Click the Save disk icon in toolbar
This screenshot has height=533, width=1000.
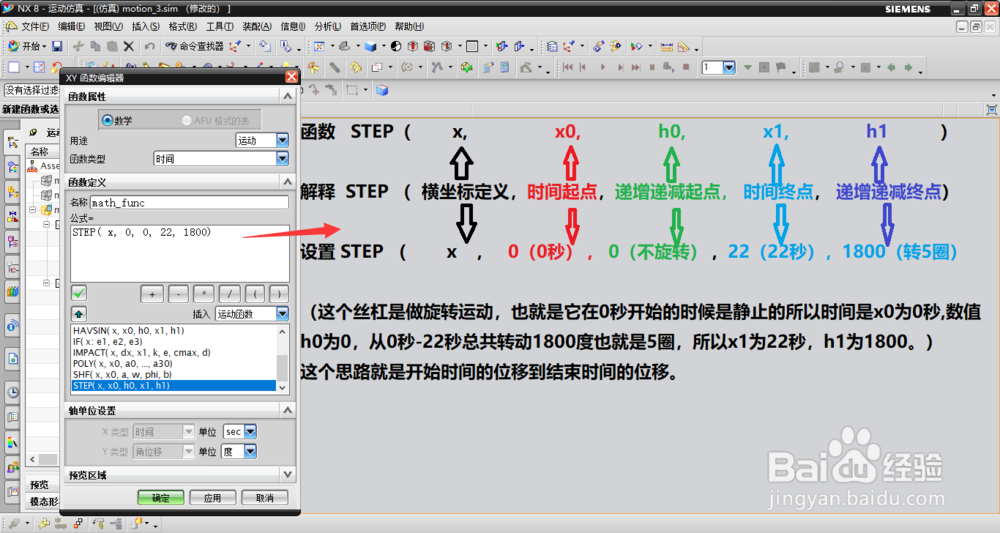coord(57,46)
